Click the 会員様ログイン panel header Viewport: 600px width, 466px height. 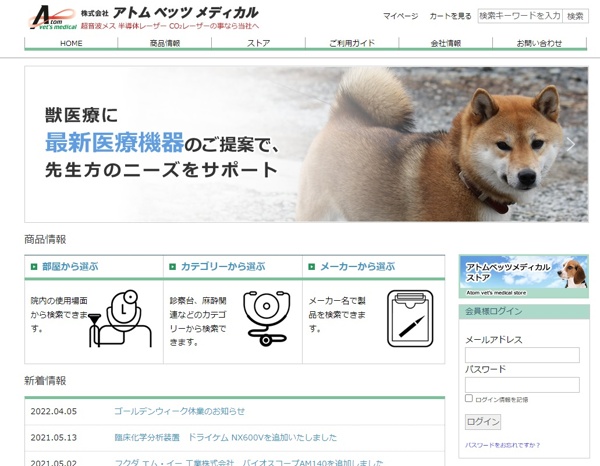523,311
